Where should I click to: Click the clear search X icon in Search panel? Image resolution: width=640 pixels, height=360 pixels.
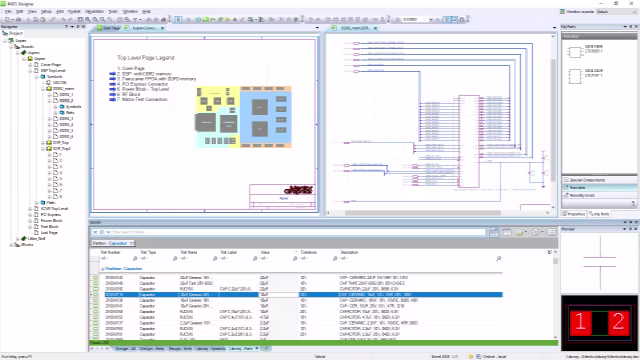(95, 232)
